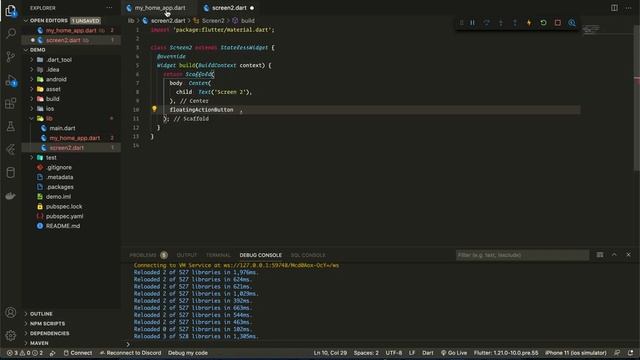
Task: Open .gitignore in the file tree
Action: pyautogui.click(x=71, y=167)
